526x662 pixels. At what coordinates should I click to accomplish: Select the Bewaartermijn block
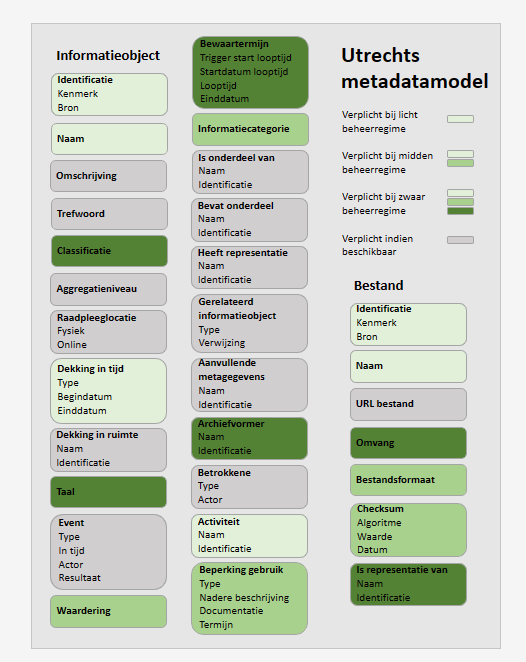[250, 72]
